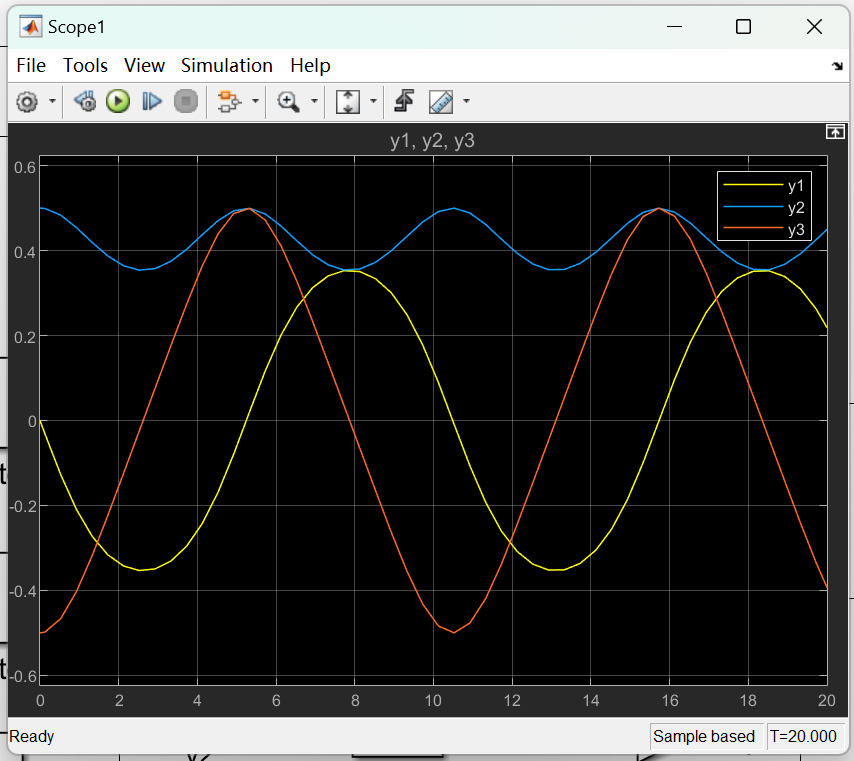Toggle y1 signal visibility in legend
The image size is (854, 761).
pos(795,186)
